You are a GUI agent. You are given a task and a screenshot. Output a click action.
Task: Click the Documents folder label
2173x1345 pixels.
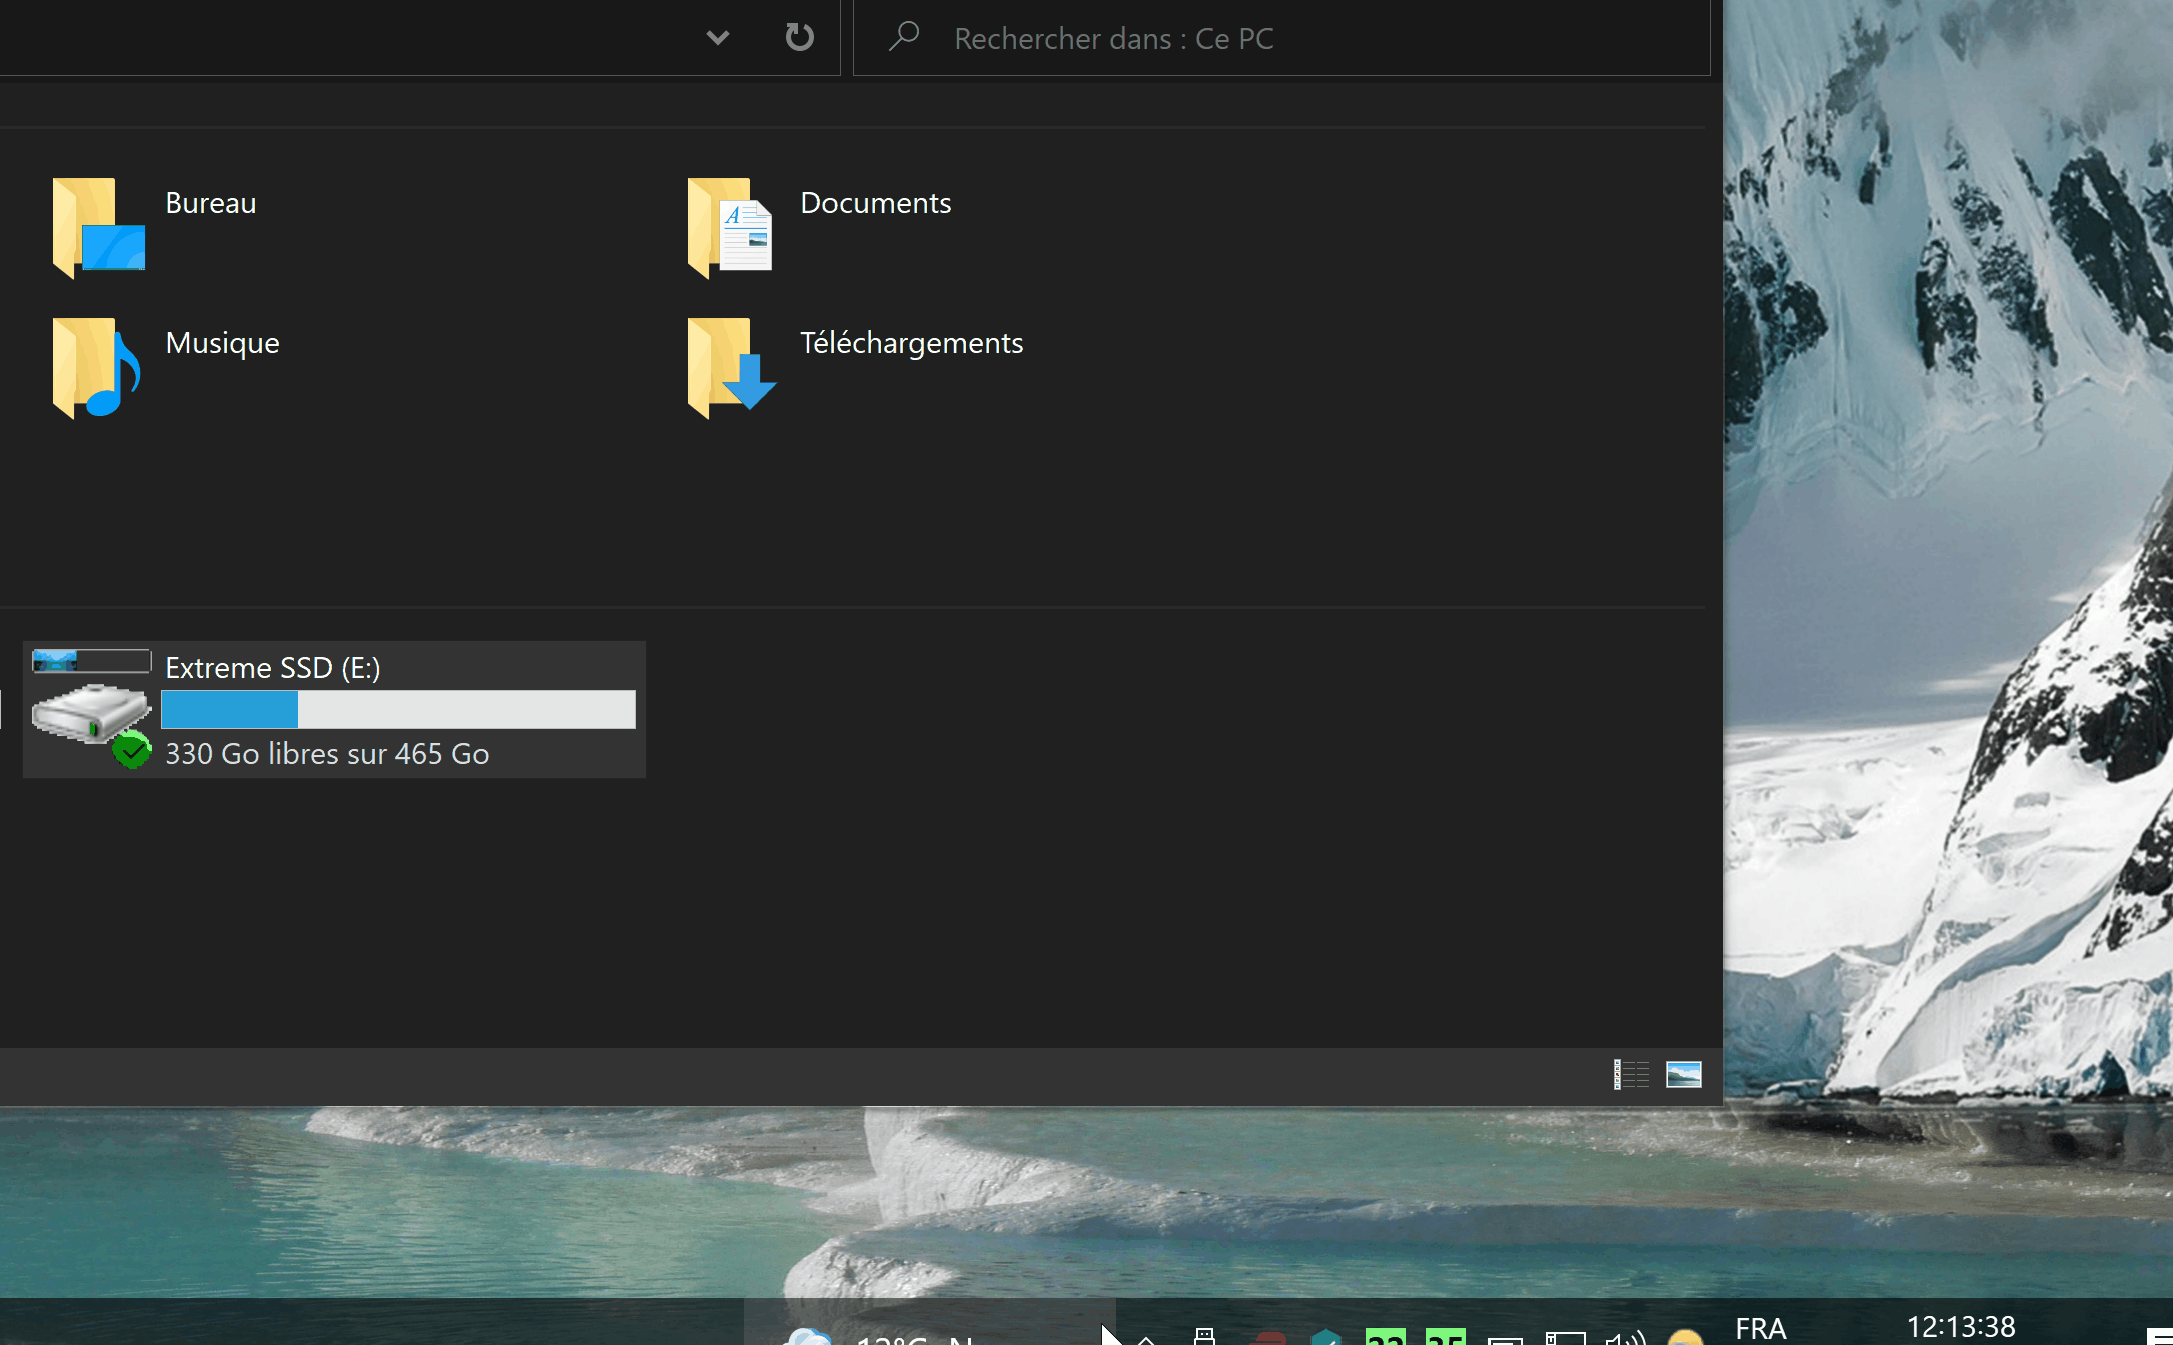tap(875, 203)
